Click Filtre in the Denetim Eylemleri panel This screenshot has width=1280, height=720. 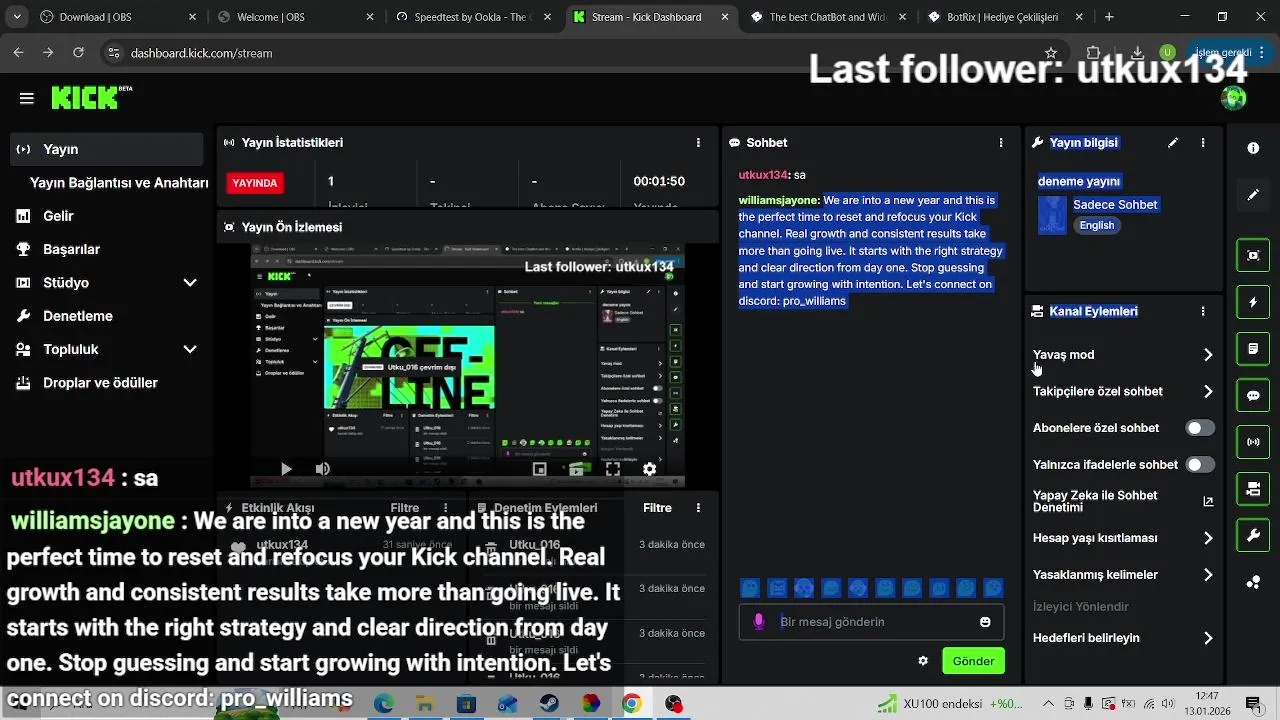pos(657,508)
